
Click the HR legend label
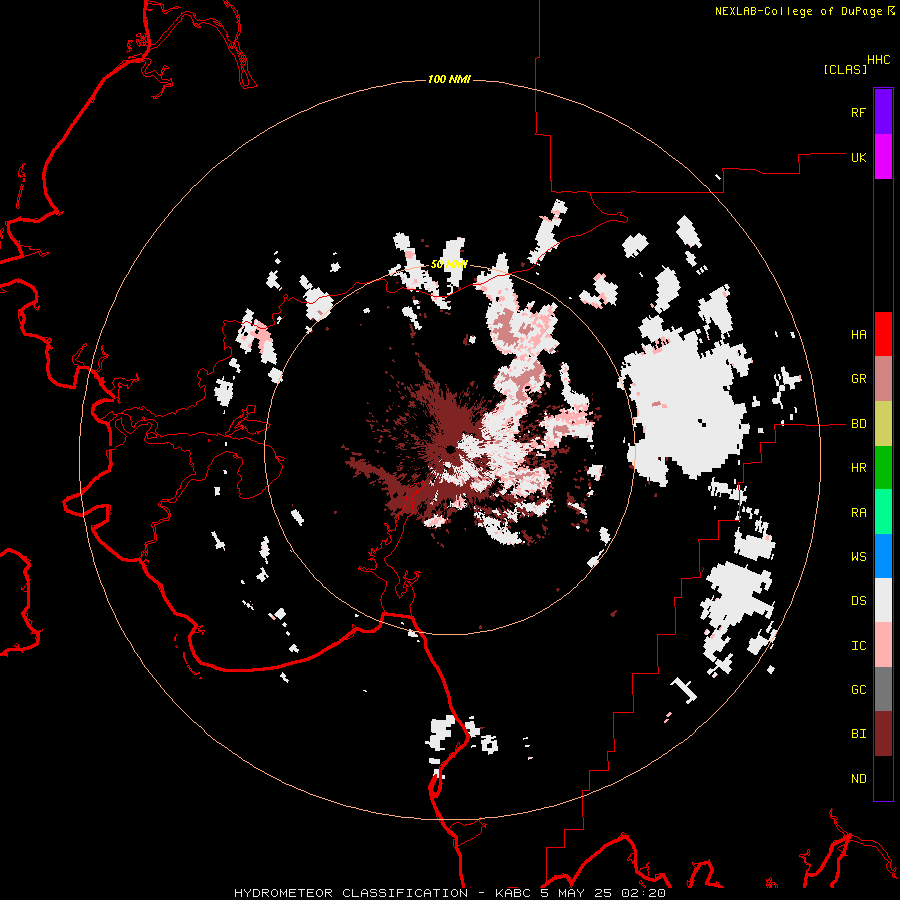[858, 468]
